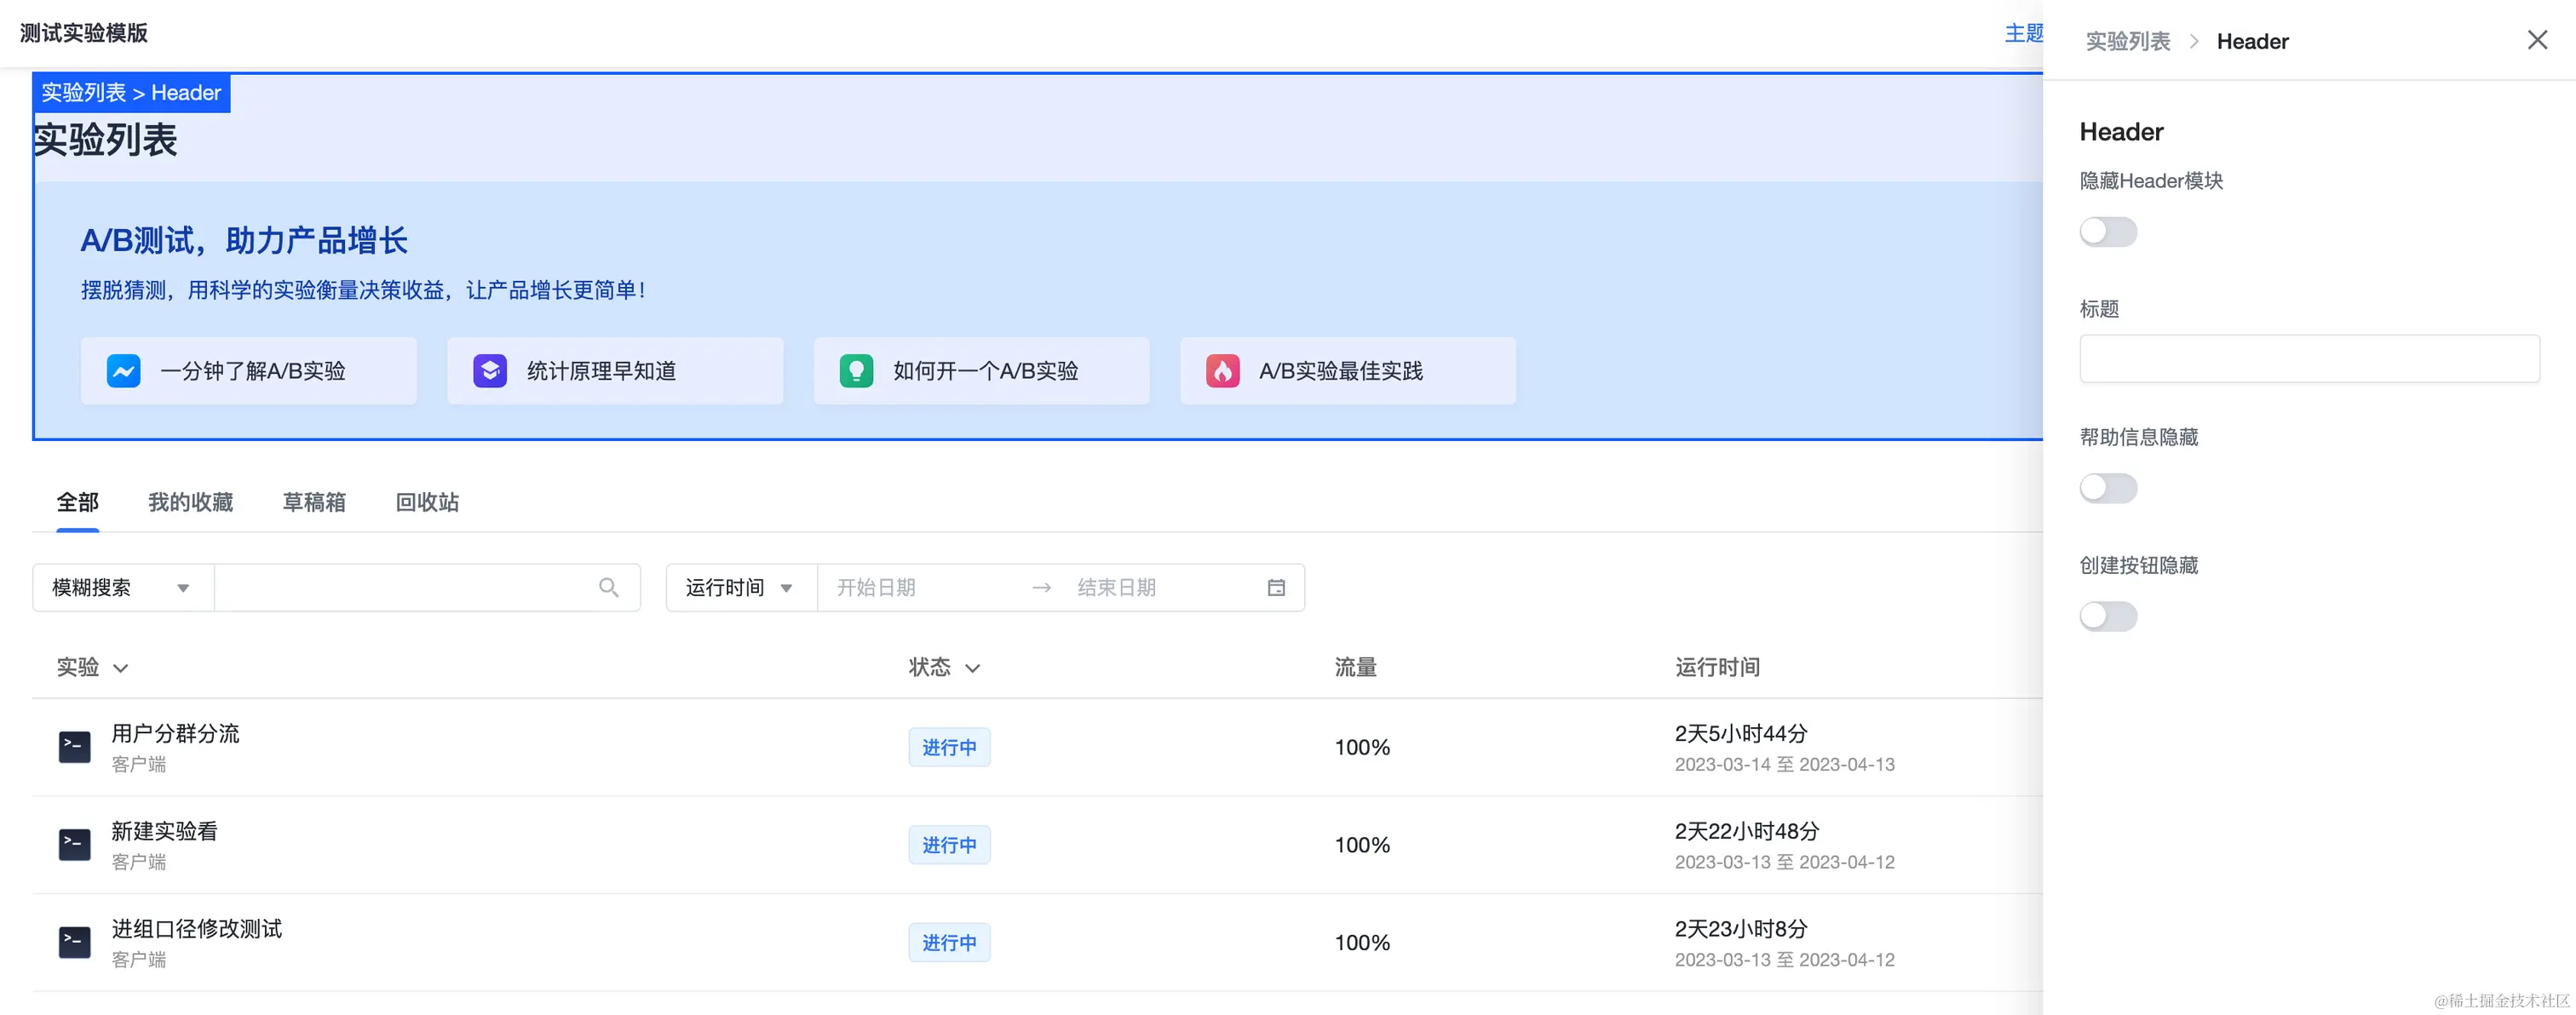Click the purple icon for 统计原理早知道
This screenshot has width=2576, height=1015.
[490, 371]
